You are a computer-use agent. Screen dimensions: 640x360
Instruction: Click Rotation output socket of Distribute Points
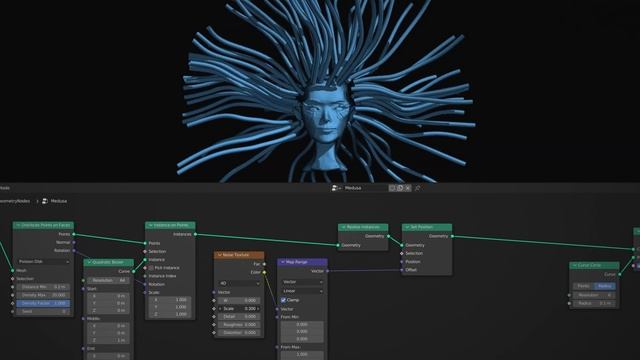[74, 251]
